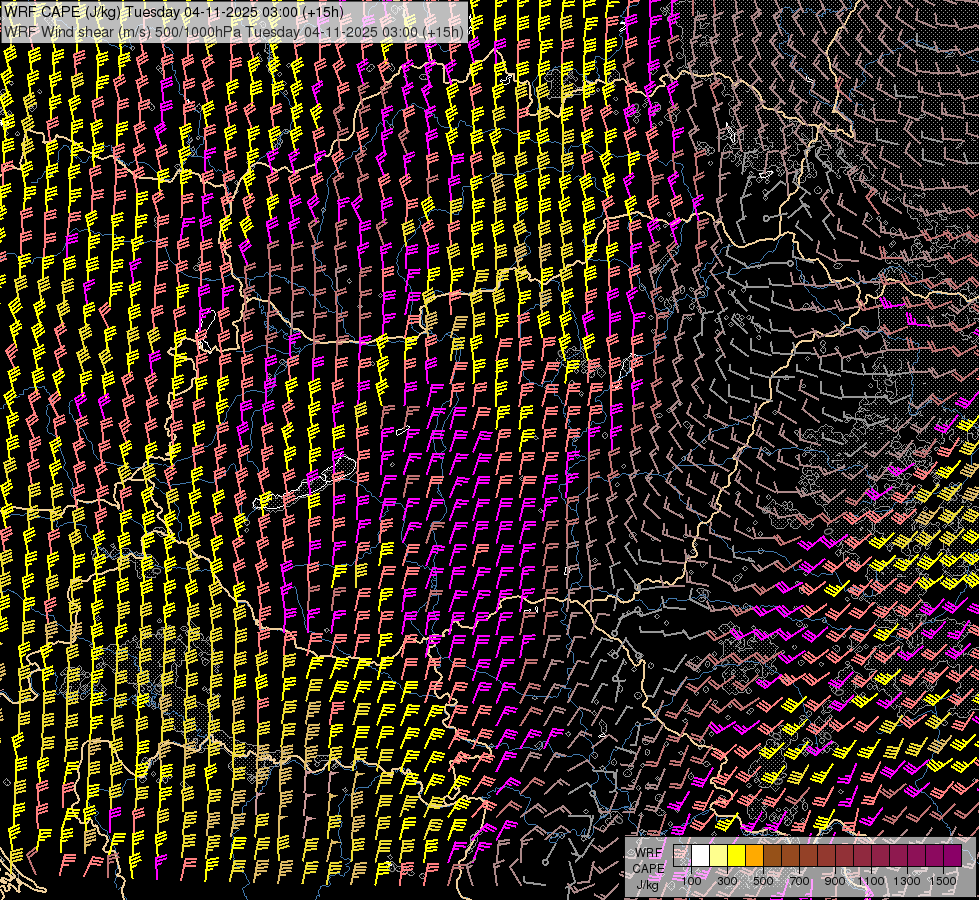This screenshot has width=979, height=900.
Task: Click the 1100 legend value label
Action: point(871,881)
